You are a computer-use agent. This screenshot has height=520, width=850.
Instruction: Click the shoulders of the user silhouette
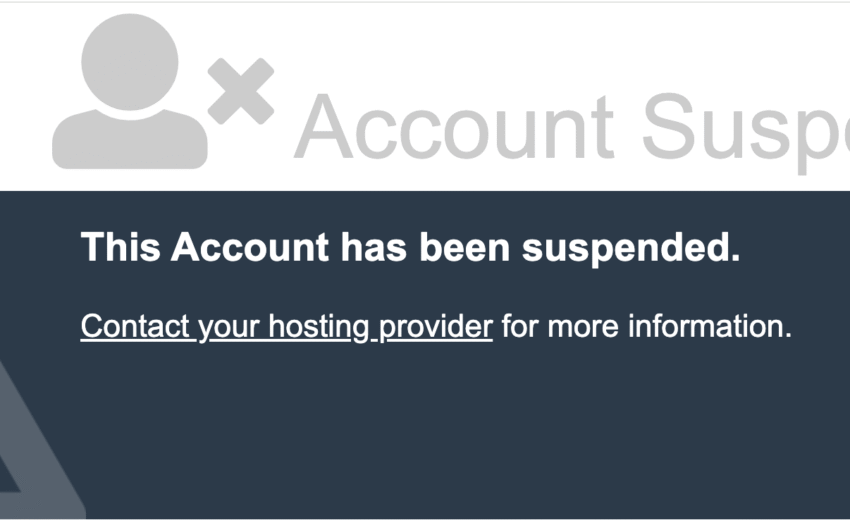pos(130,139)
